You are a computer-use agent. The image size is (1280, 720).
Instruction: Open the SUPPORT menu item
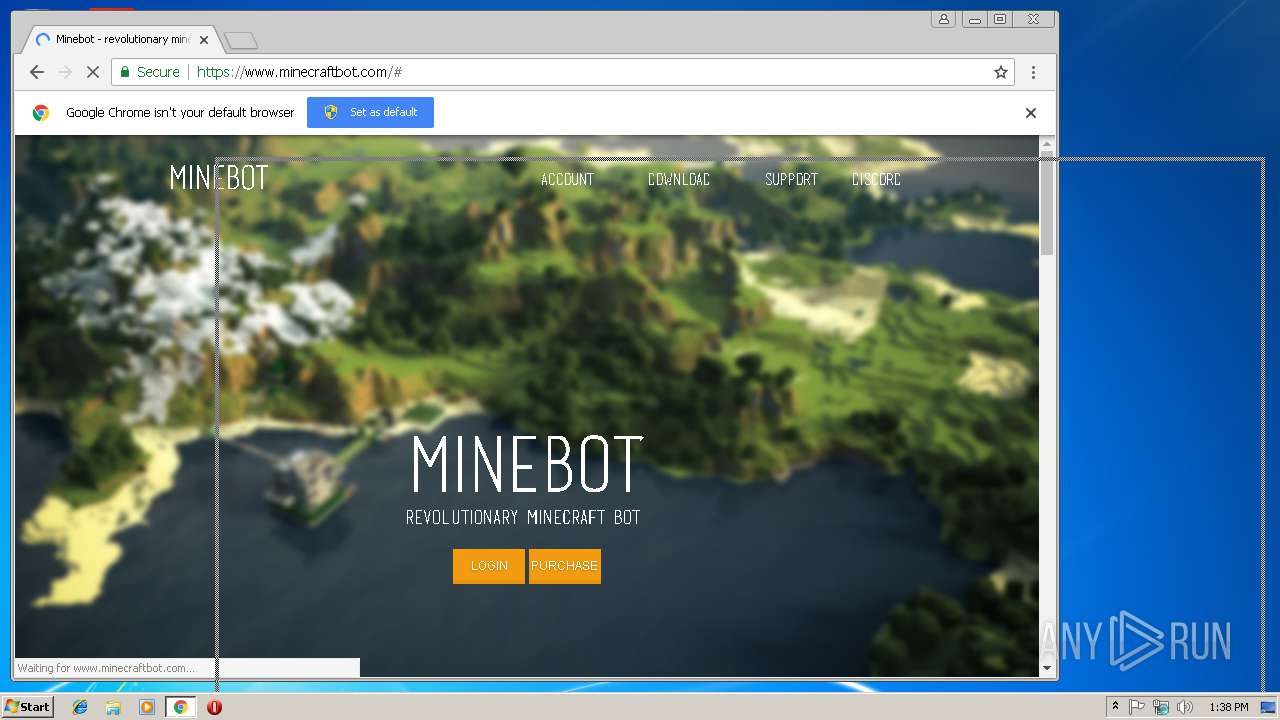pyautogui.click(x=791, y=180)
